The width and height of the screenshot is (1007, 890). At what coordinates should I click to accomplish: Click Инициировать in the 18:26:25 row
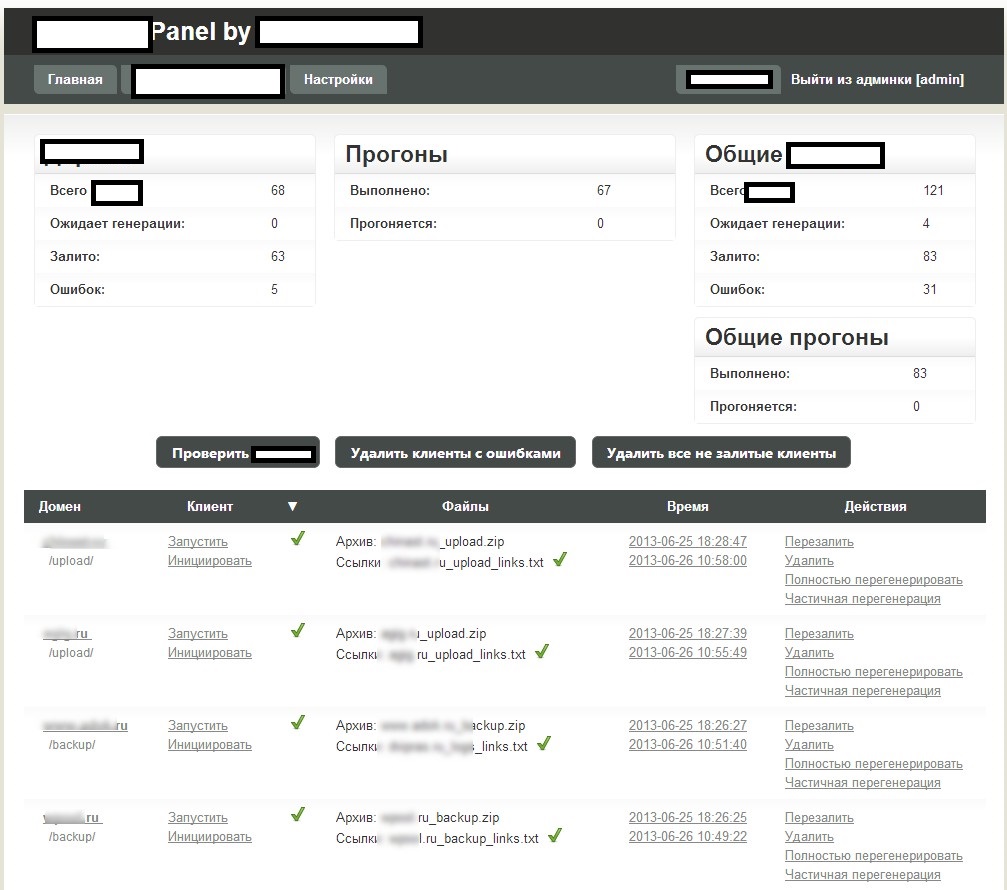pyautogui.click(x=209, y=837)
